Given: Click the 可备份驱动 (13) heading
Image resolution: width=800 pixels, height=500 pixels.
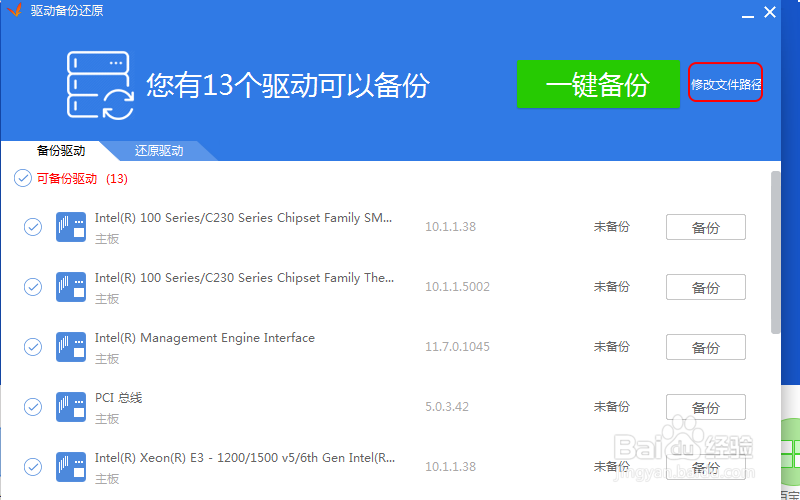Looking at the screenshot, I should click(x=82, y=179).
